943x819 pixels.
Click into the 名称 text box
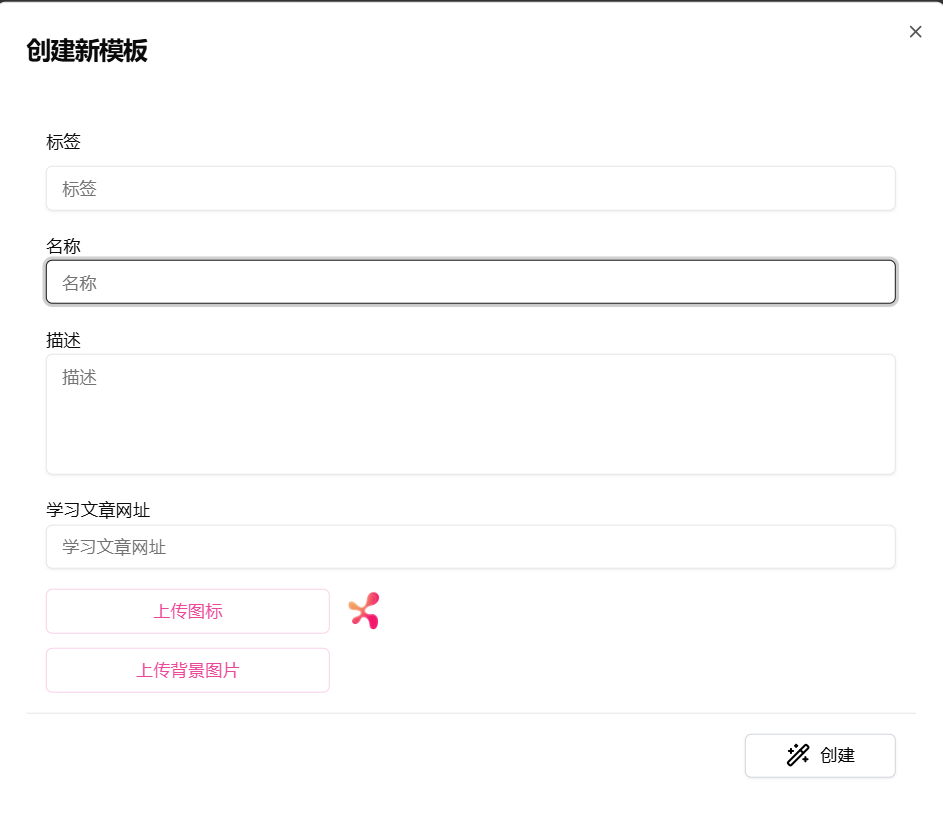(470, 282)
